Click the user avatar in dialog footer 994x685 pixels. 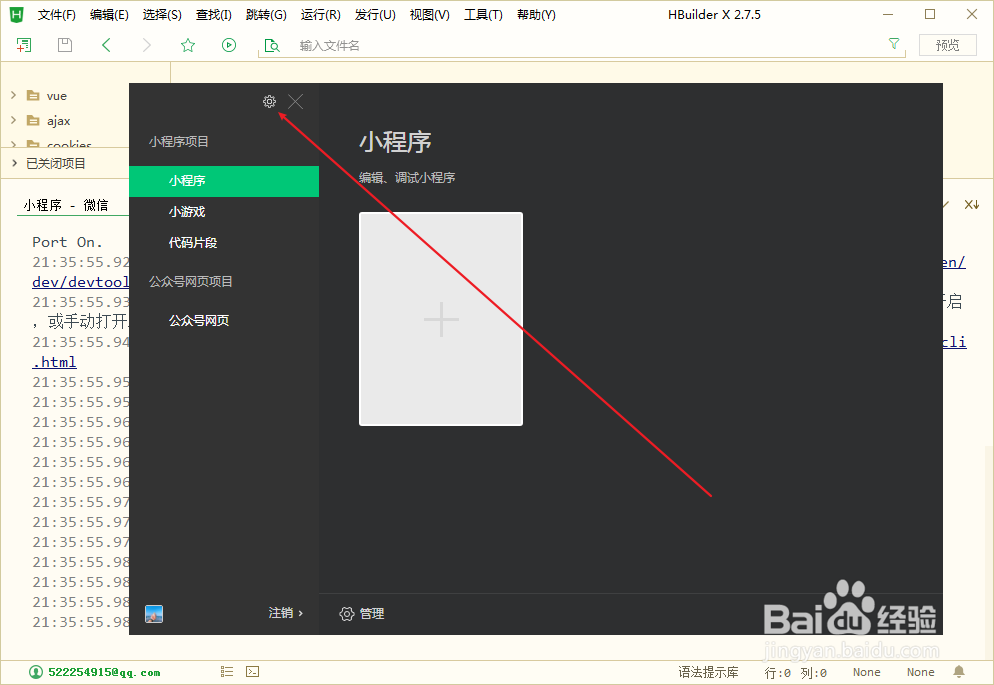point(154,613)
